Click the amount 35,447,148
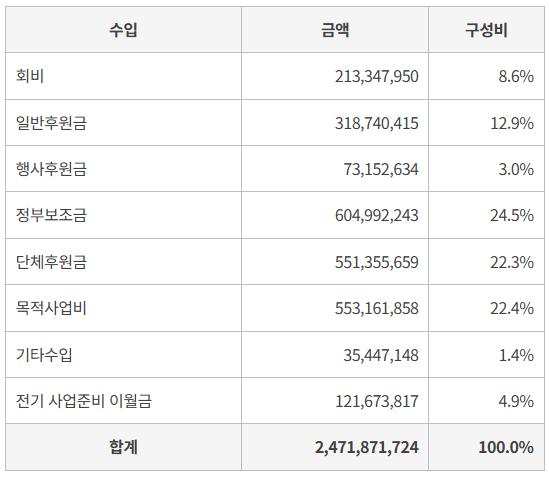This screenshot has width=549, height=477. pos(381,355)
